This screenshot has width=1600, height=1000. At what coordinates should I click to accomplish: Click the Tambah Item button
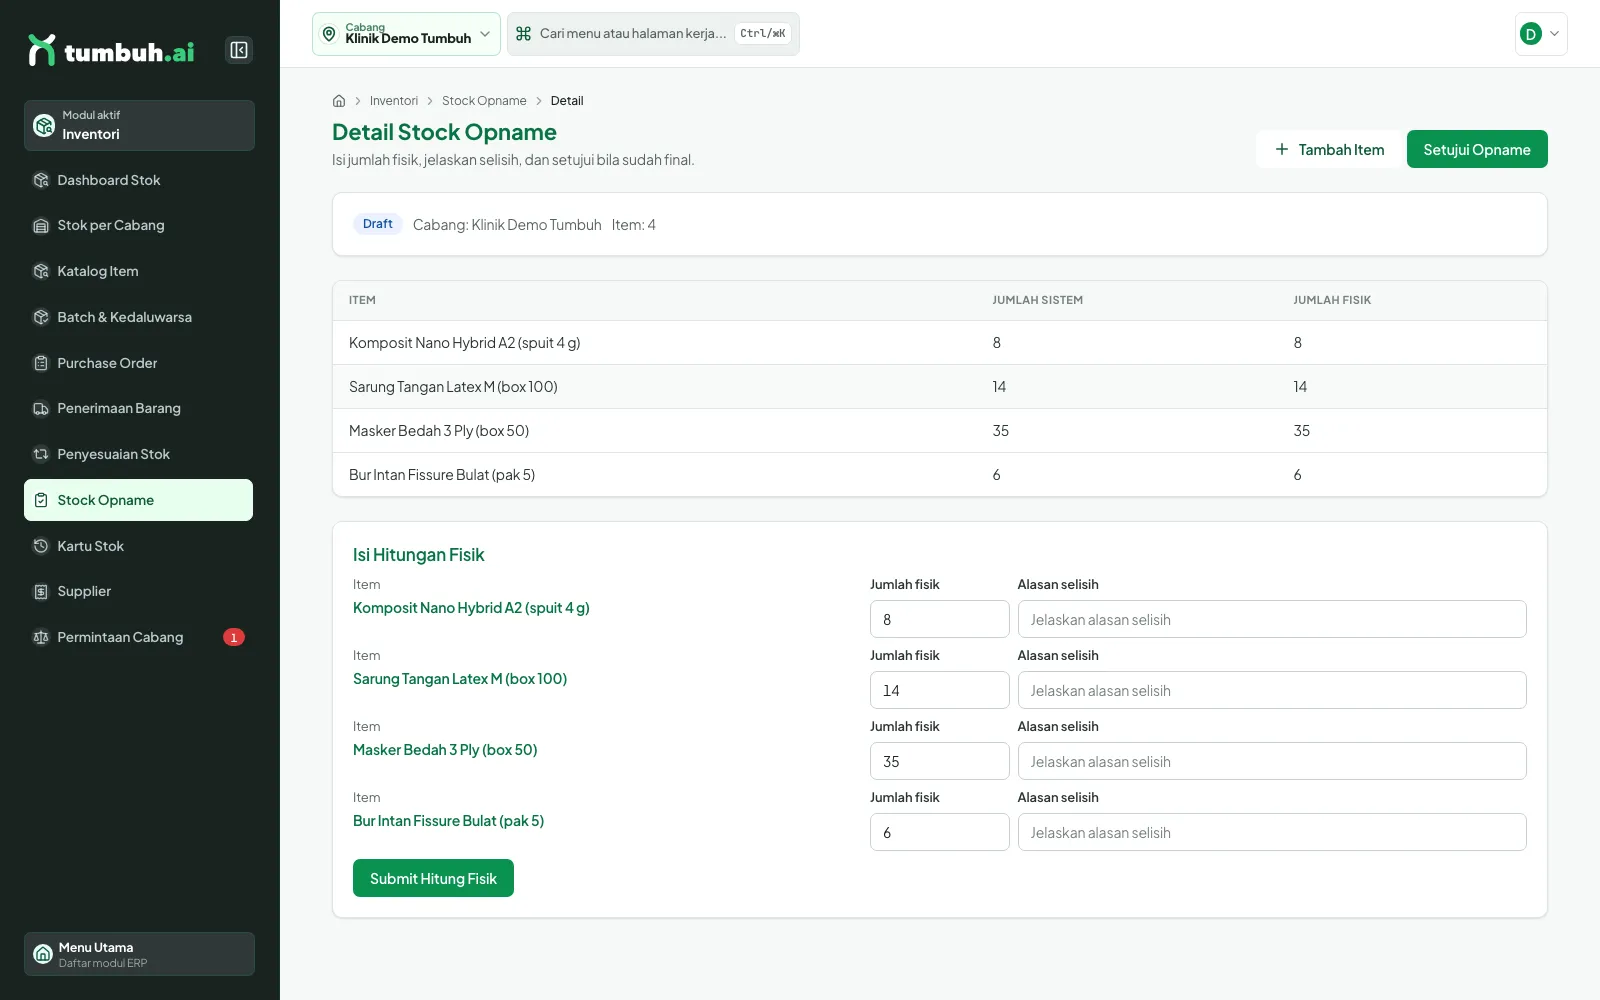[1329, 149]
